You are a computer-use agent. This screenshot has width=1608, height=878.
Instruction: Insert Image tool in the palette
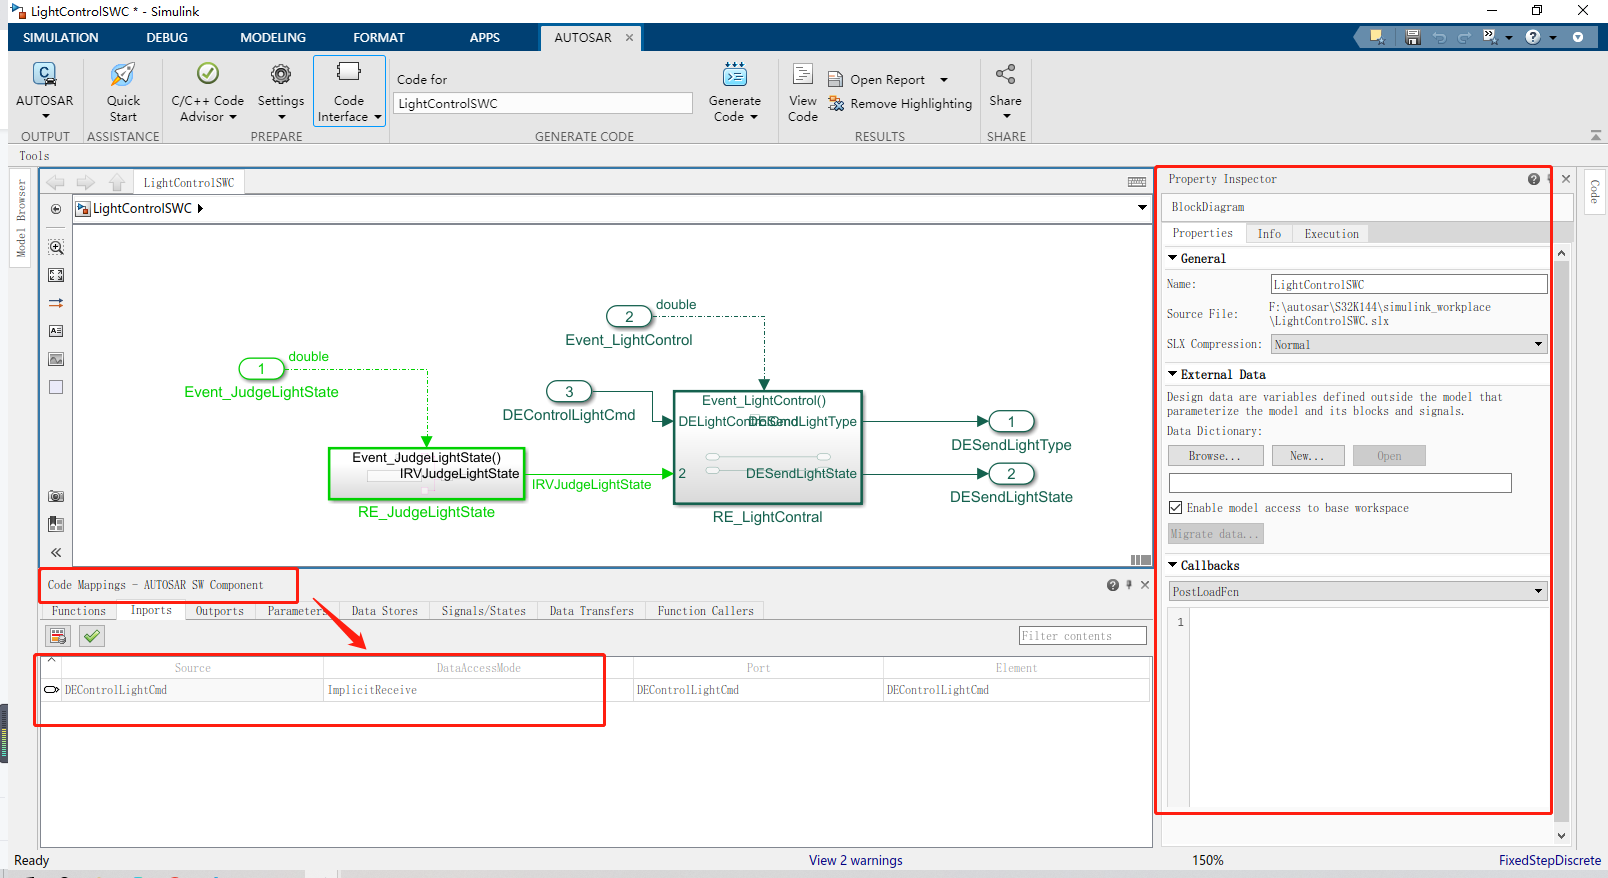[x=56, y=359]
